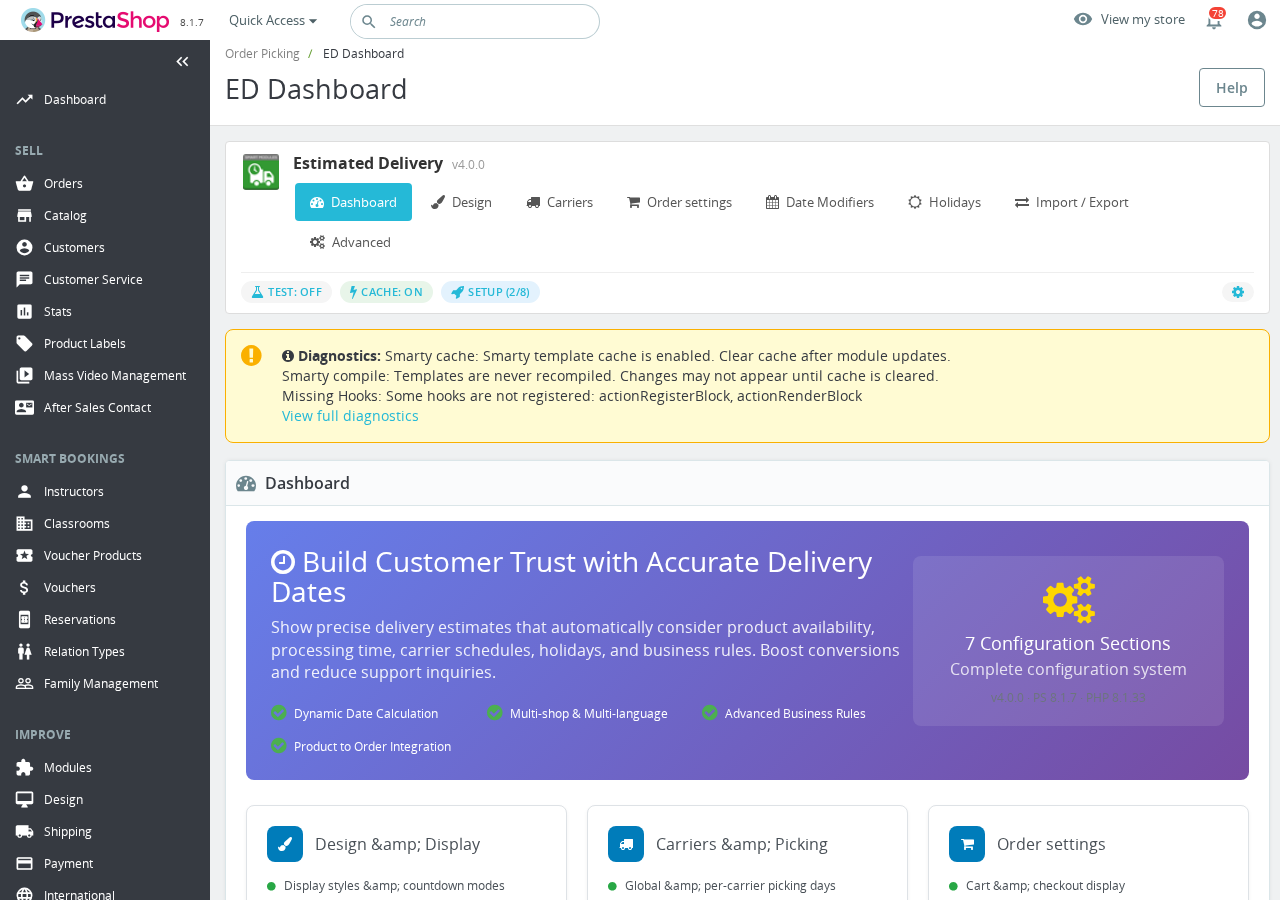Click the Stats chart icon in sidebar

point(25,312)
